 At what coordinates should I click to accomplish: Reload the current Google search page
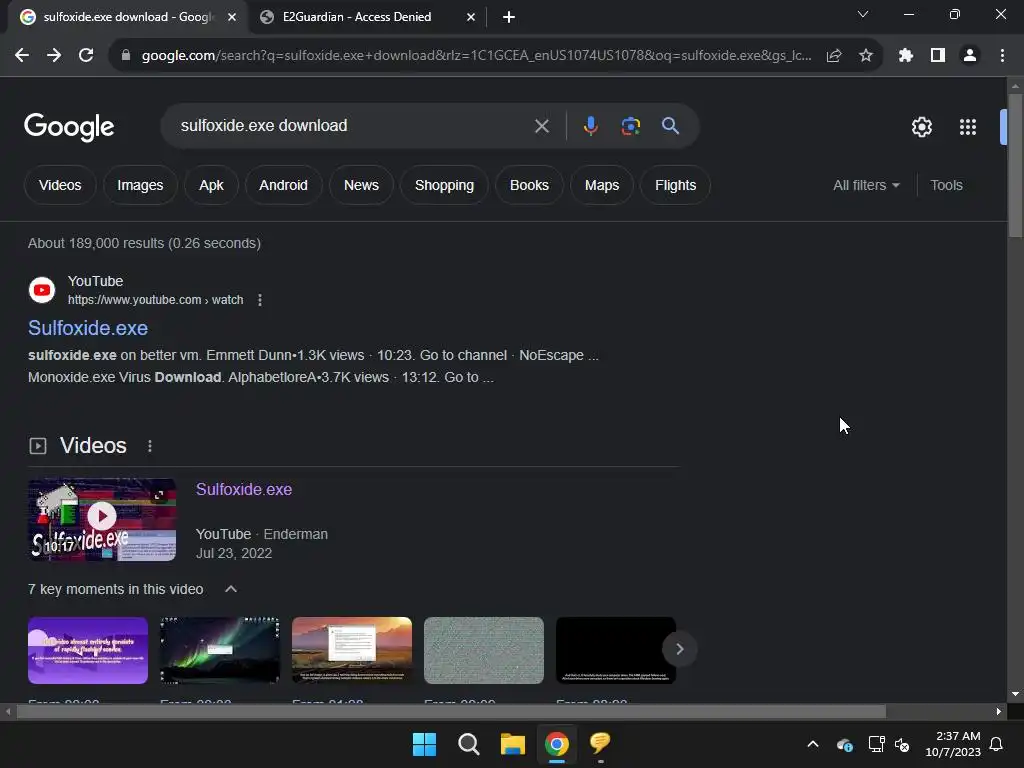(x=86, y=56)
